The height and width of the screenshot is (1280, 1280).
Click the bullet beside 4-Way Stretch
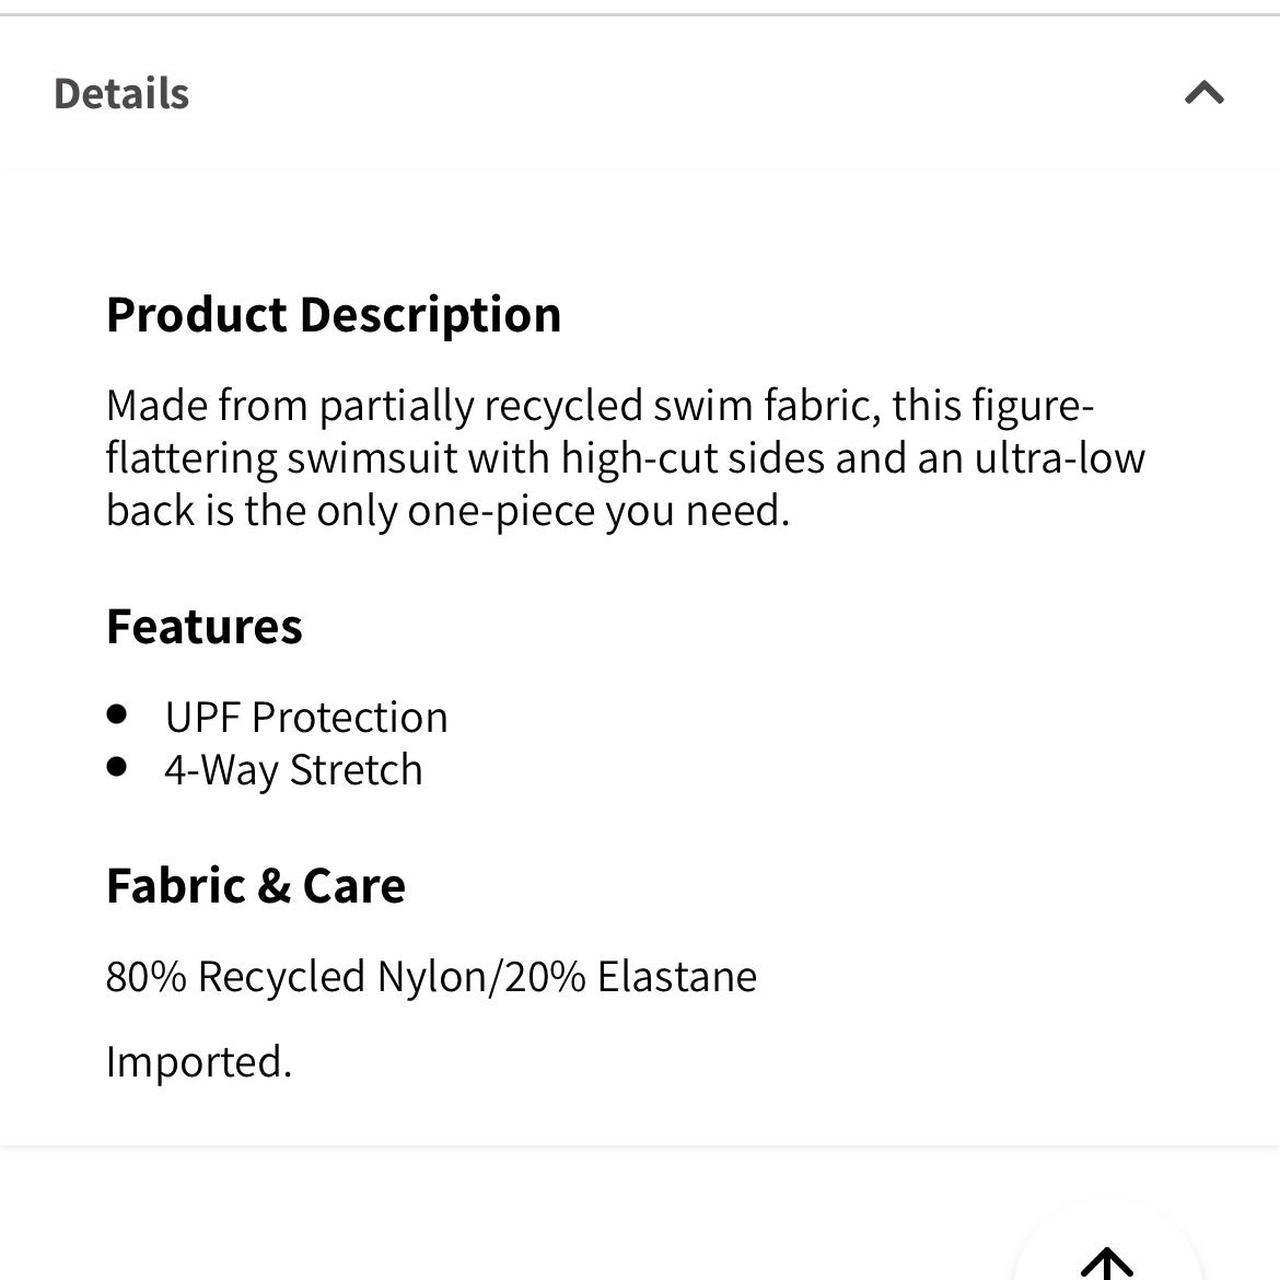tap(117, 767)
